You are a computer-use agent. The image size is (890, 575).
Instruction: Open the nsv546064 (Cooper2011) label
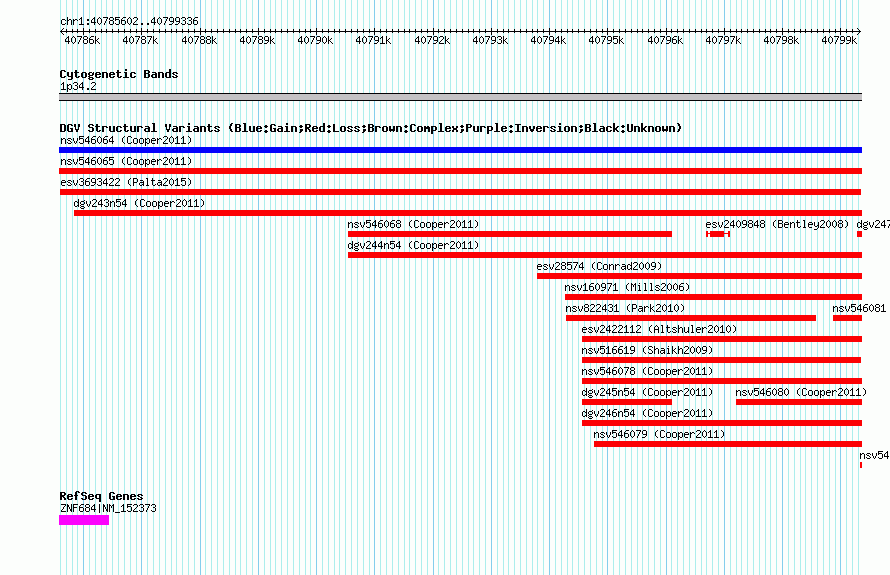pyautogui.click(x=126, y=140)
